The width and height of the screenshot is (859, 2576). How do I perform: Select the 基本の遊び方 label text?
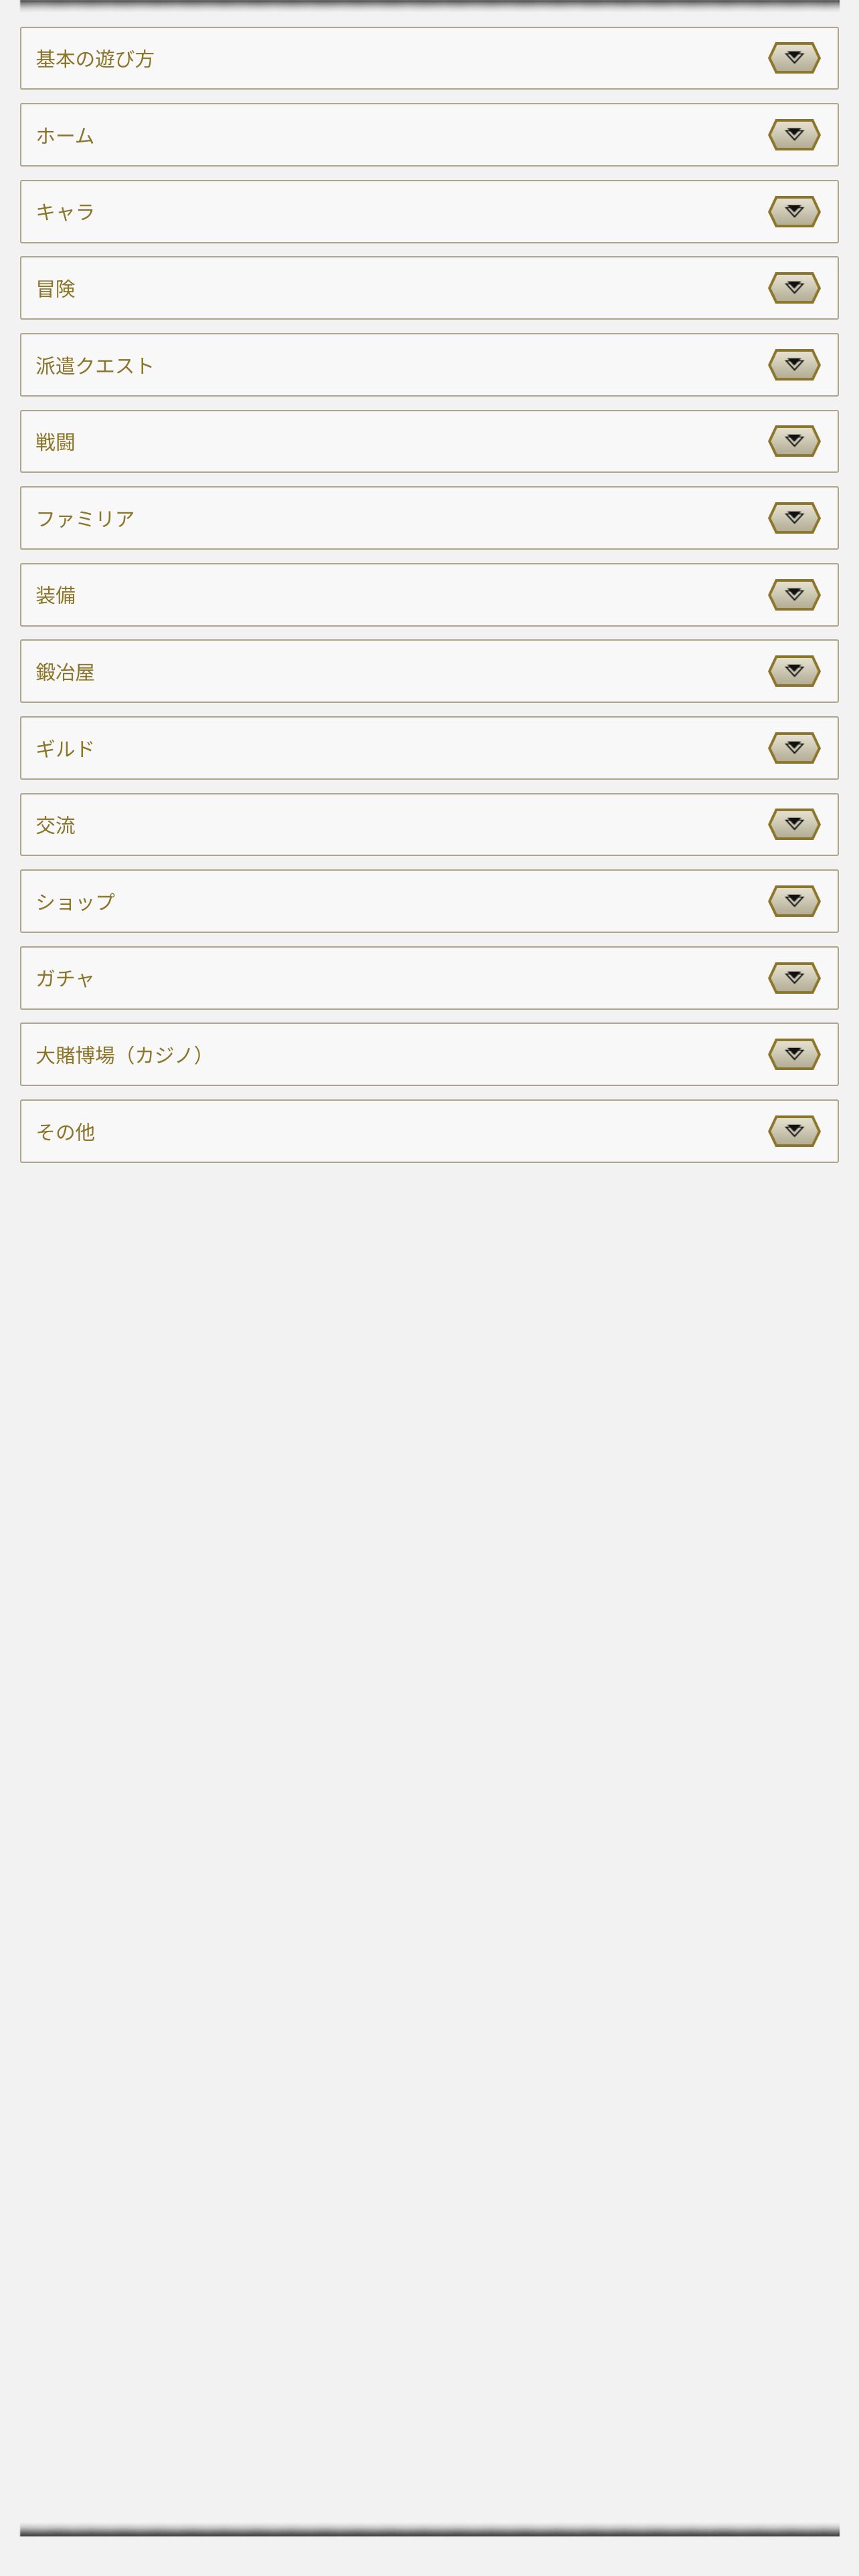95,59
